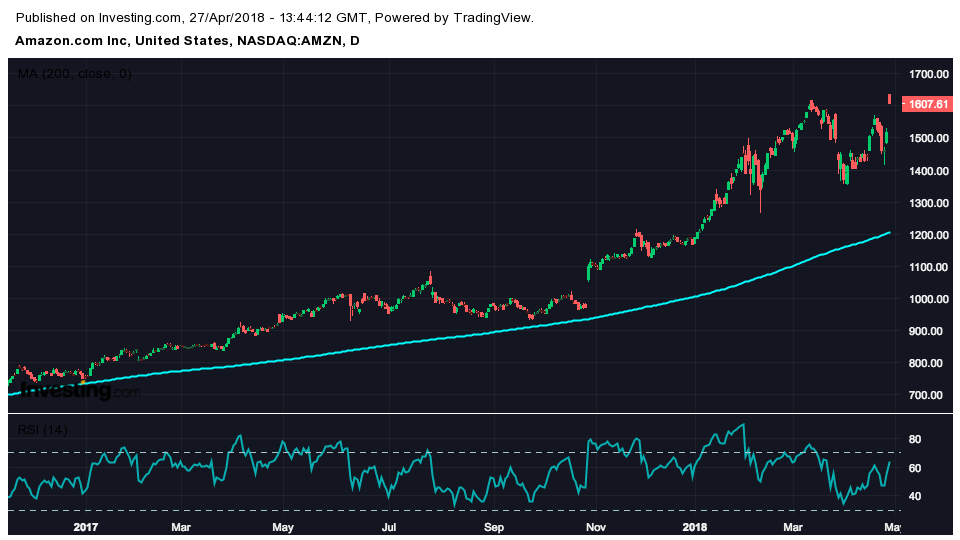The width and height of the screenshot is (960, 540).
Task: Click the RSI peak above 80 in early 2018
Action: click(x=742, y=425)
